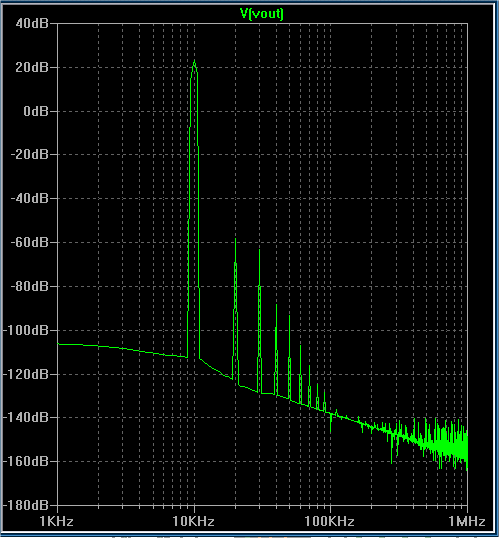
Task: Click the 0dB axis label
Action: pyautogui.click(x=36, y=111)
